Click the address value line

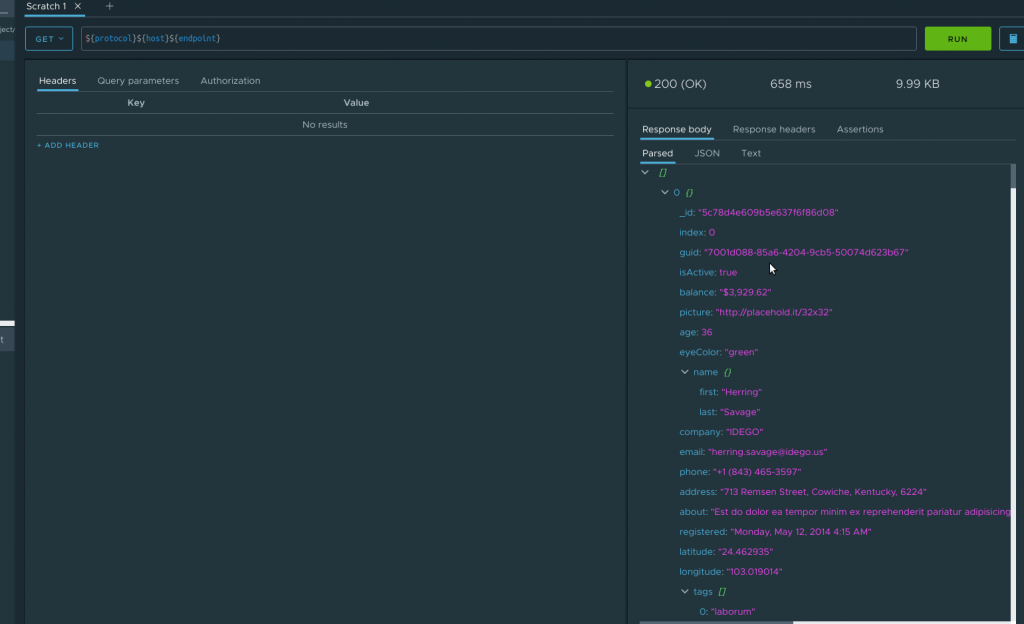[823, 491]
